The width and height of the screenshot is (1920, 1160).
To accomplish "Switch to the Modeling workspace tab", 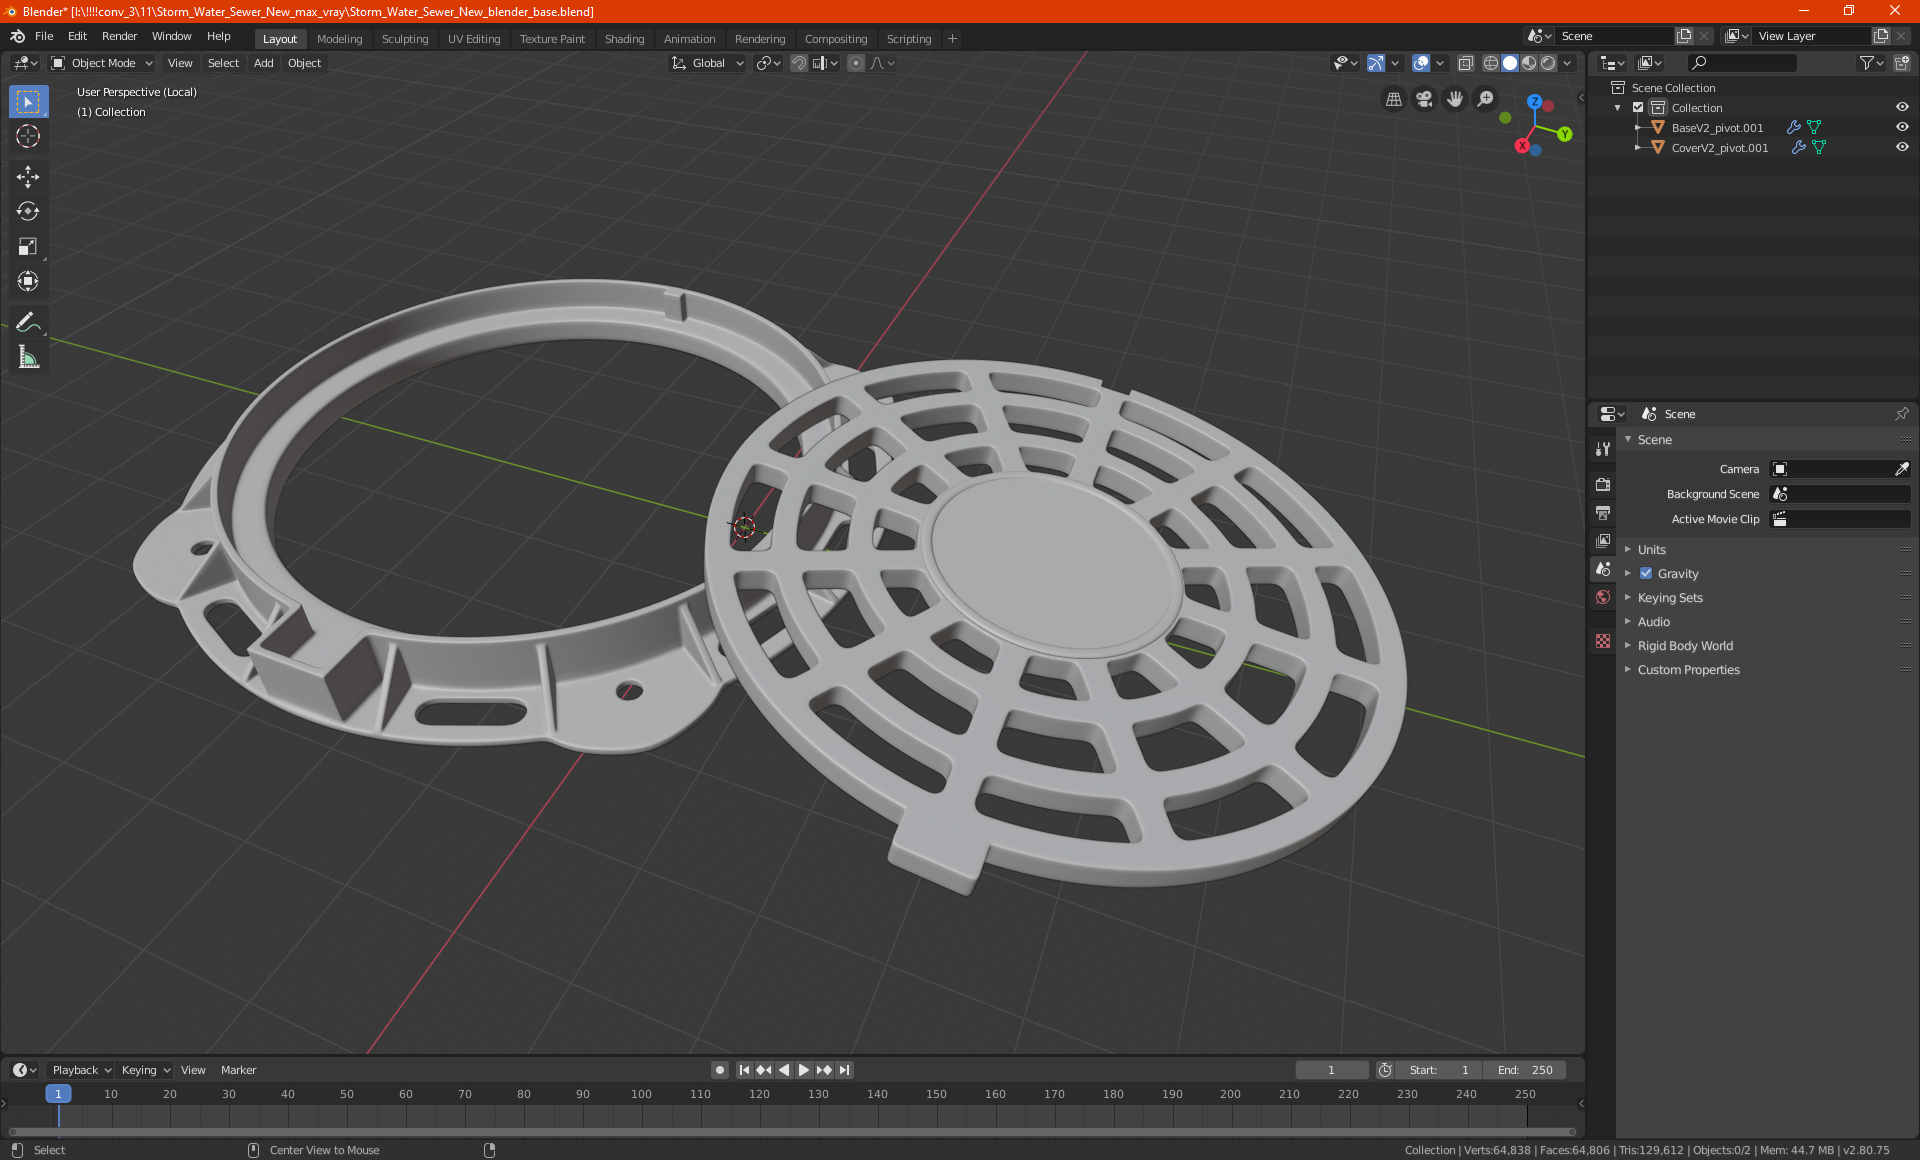I will click(x=339, y=39).
